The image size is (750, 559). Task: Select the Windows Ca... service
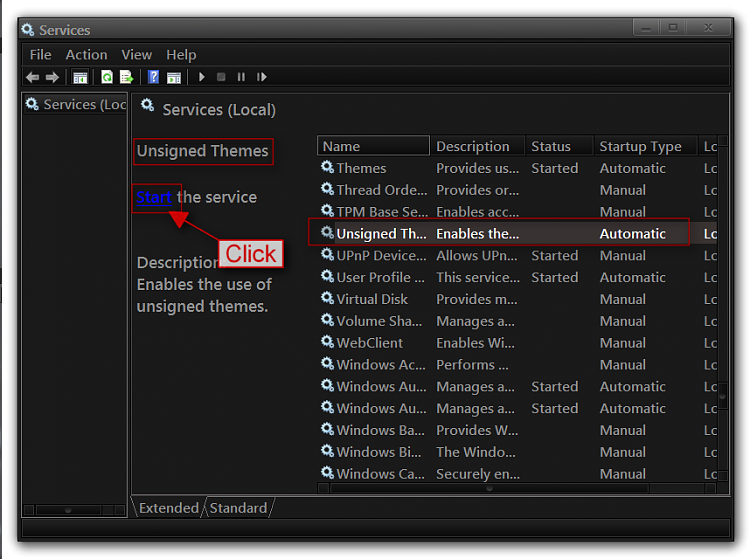click(380, 474)
